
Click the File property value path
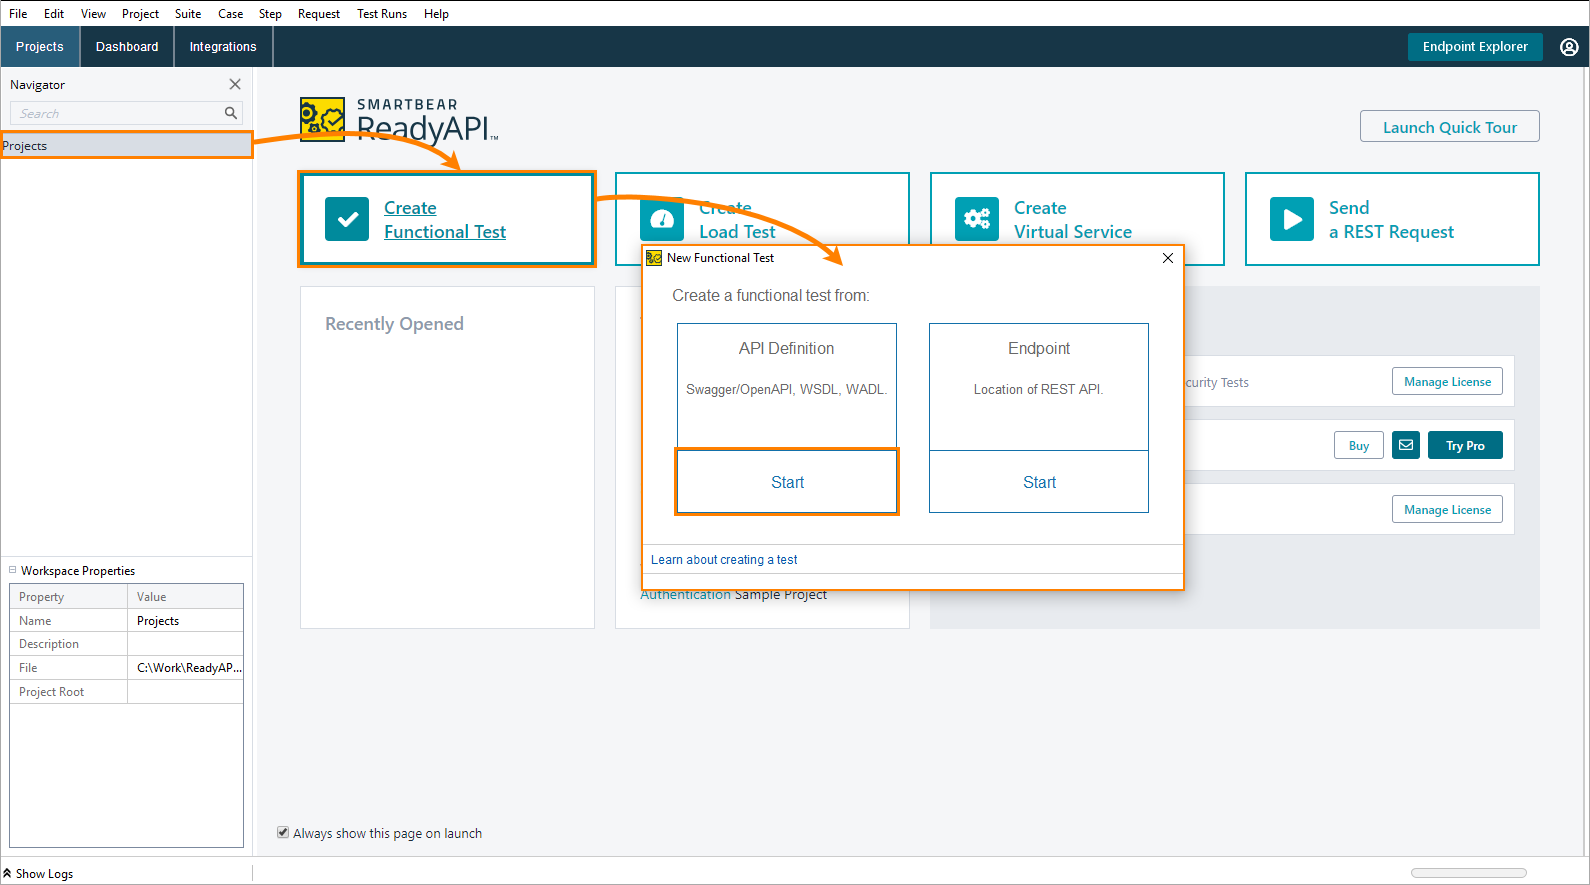pos(185,668)
